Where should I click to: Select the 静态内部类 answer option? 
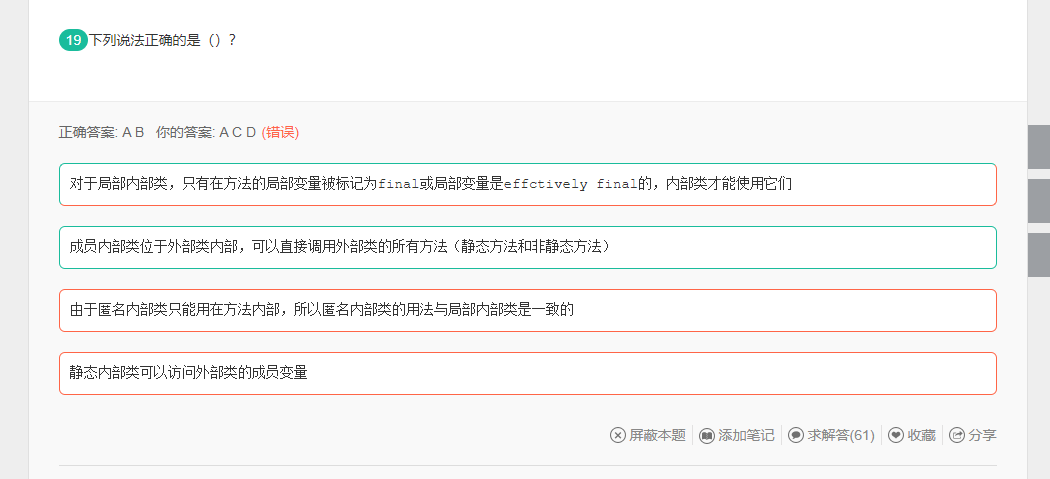point(527,373)
